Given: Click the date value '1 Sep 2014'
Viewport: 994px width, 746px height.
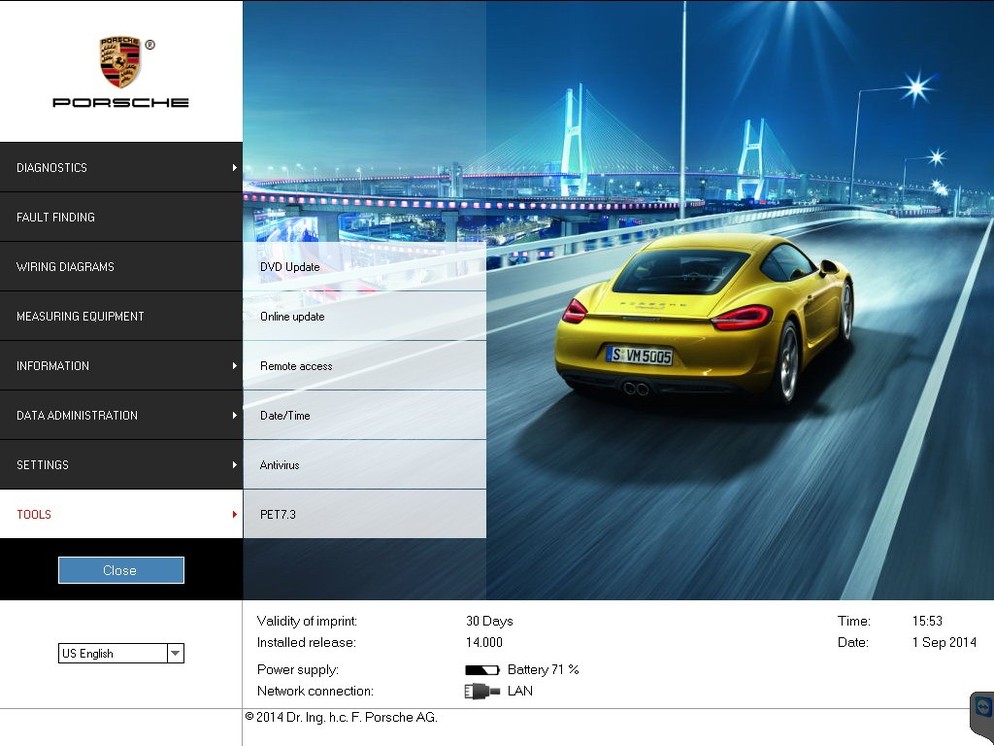Looking at the screenshot, I should point(945,642).
